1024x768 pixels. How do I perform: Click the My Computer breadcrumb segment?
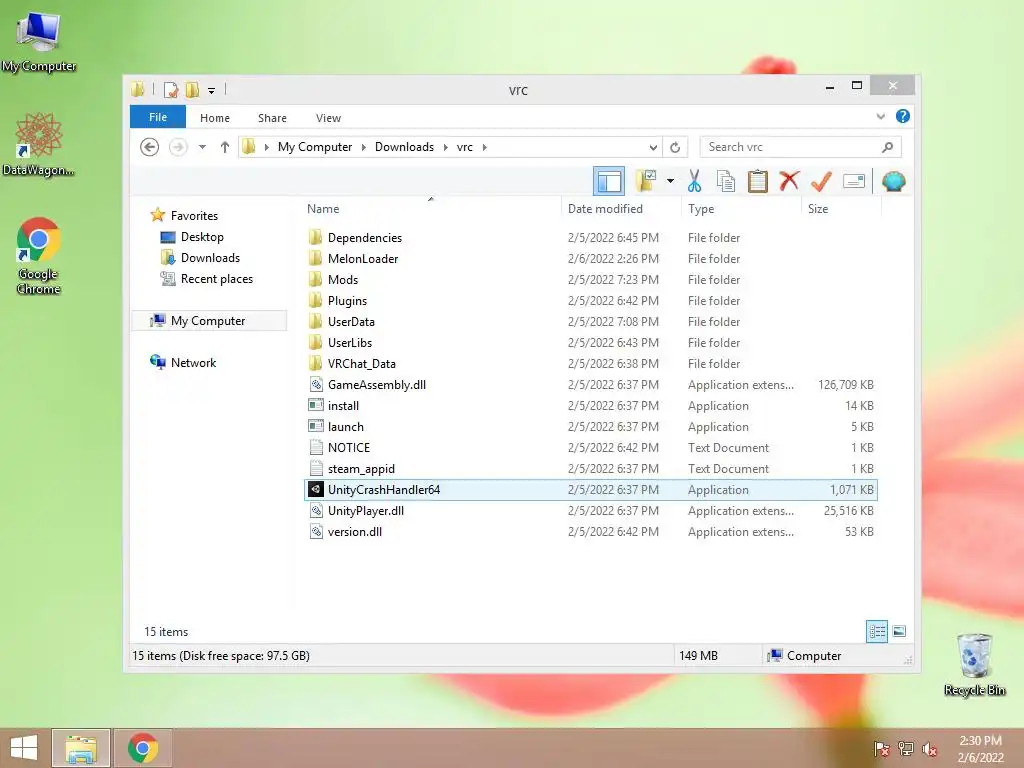315,147
